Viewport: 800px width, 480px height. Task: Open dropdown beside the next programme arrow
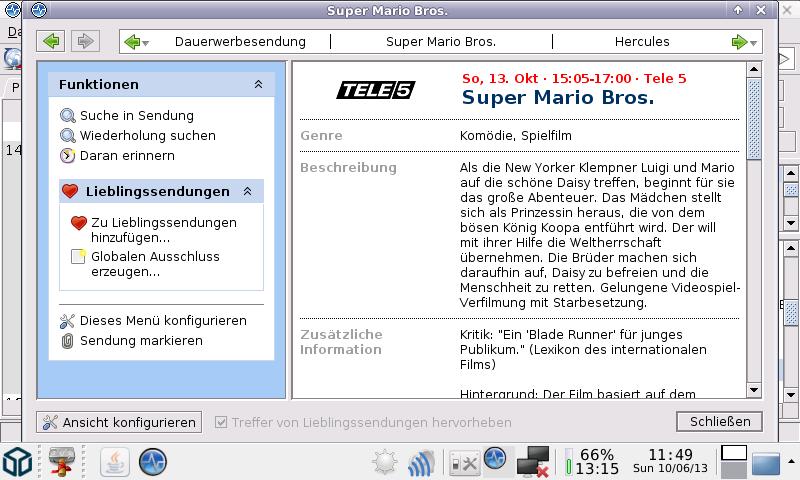(754, 43)
